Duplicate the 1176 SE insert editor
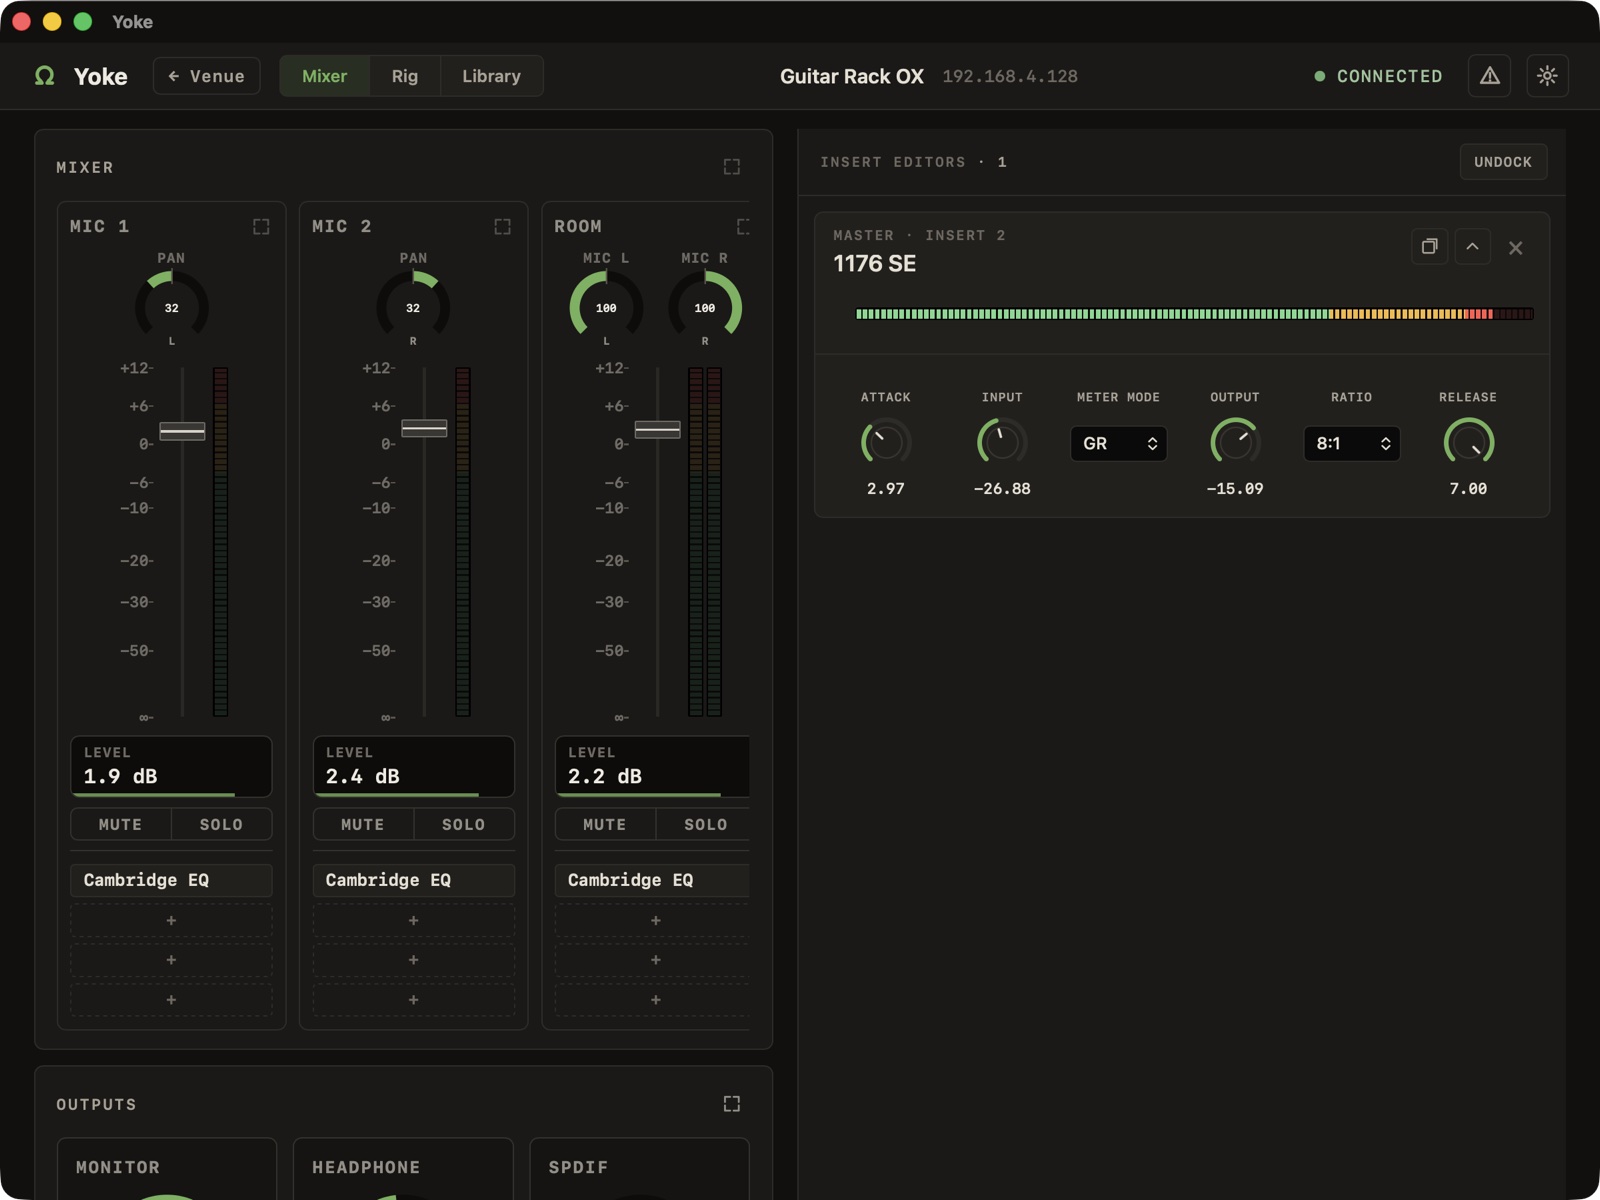 tap(1430, 247)
